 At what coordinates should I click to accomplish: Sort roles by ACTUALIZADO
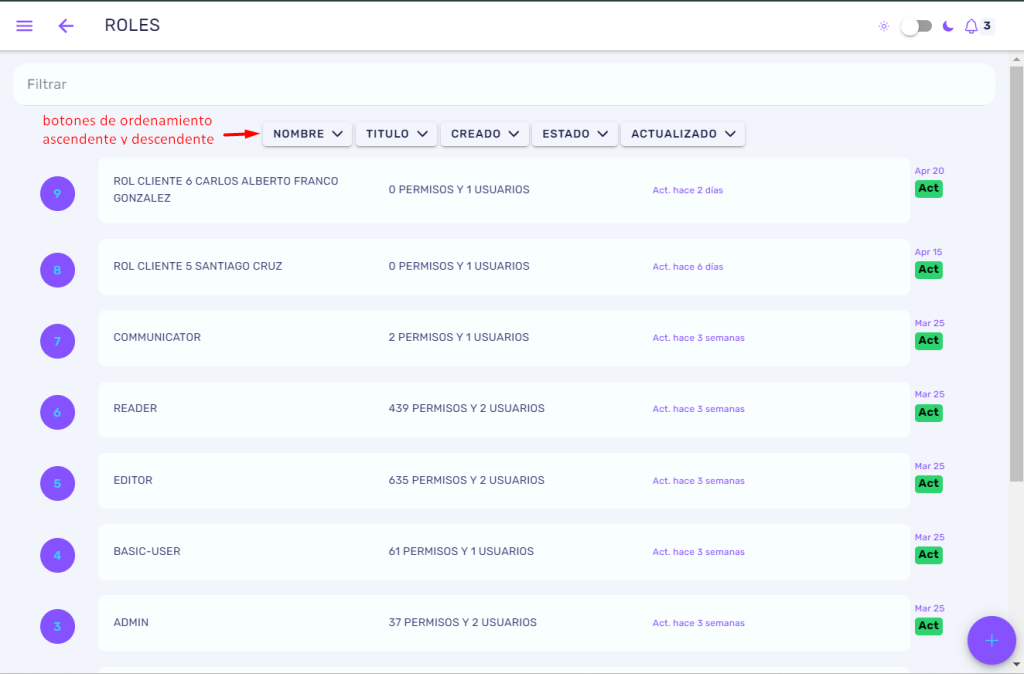(x=682, y=134)
